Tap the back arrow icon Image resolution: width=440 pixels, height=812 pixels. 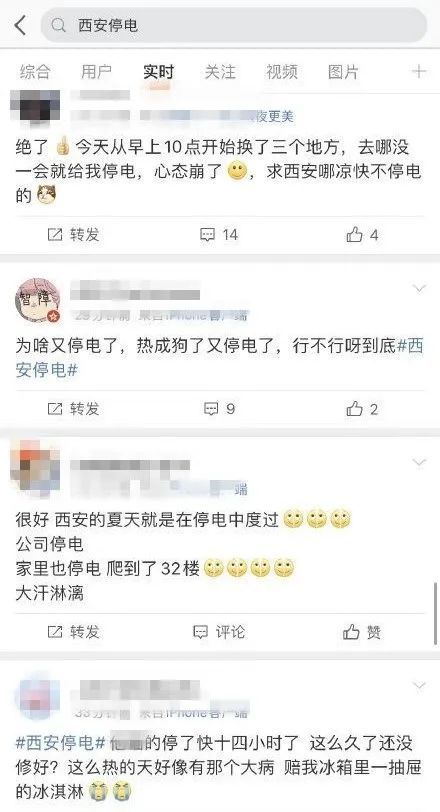[x=20, y=25]
